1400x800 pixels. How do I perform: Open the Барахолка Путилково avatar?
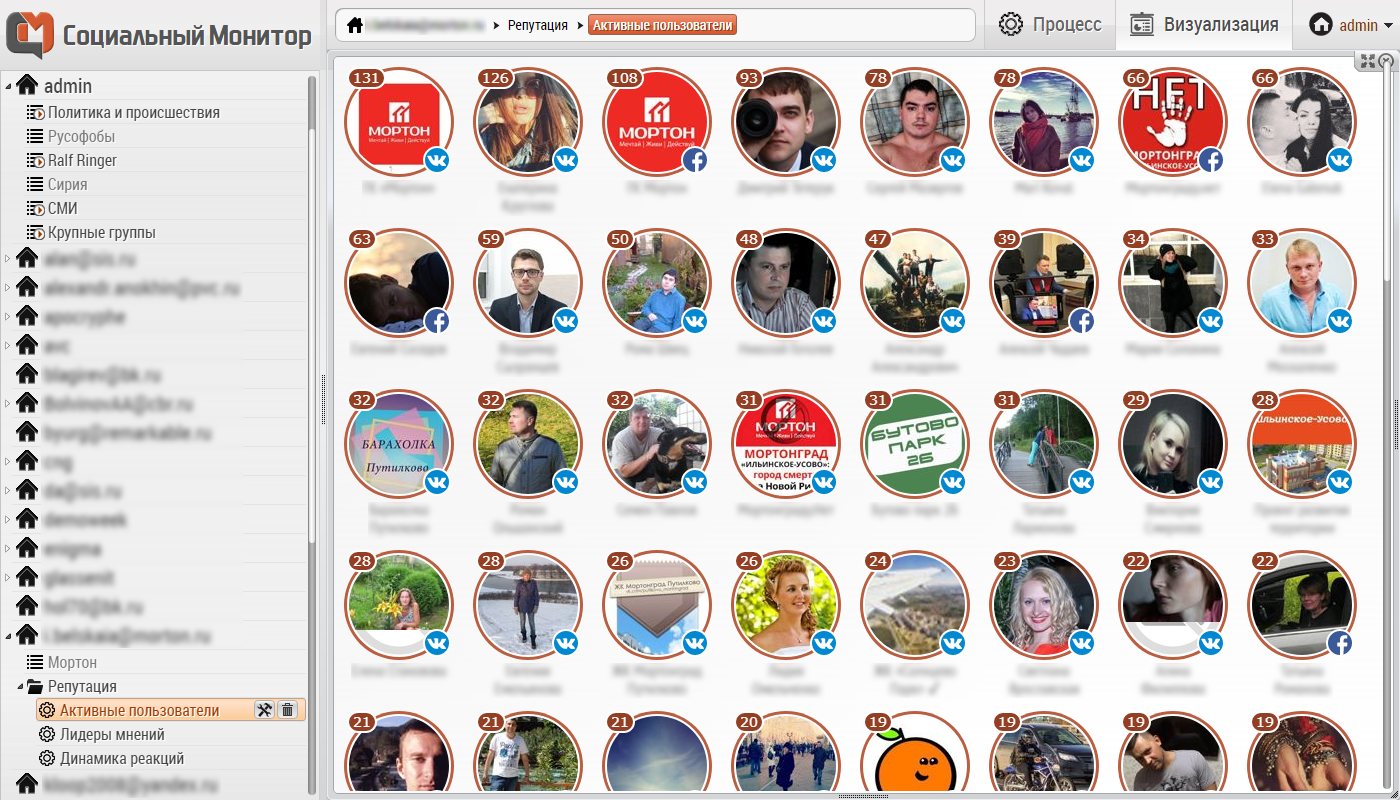coord(399,444)
